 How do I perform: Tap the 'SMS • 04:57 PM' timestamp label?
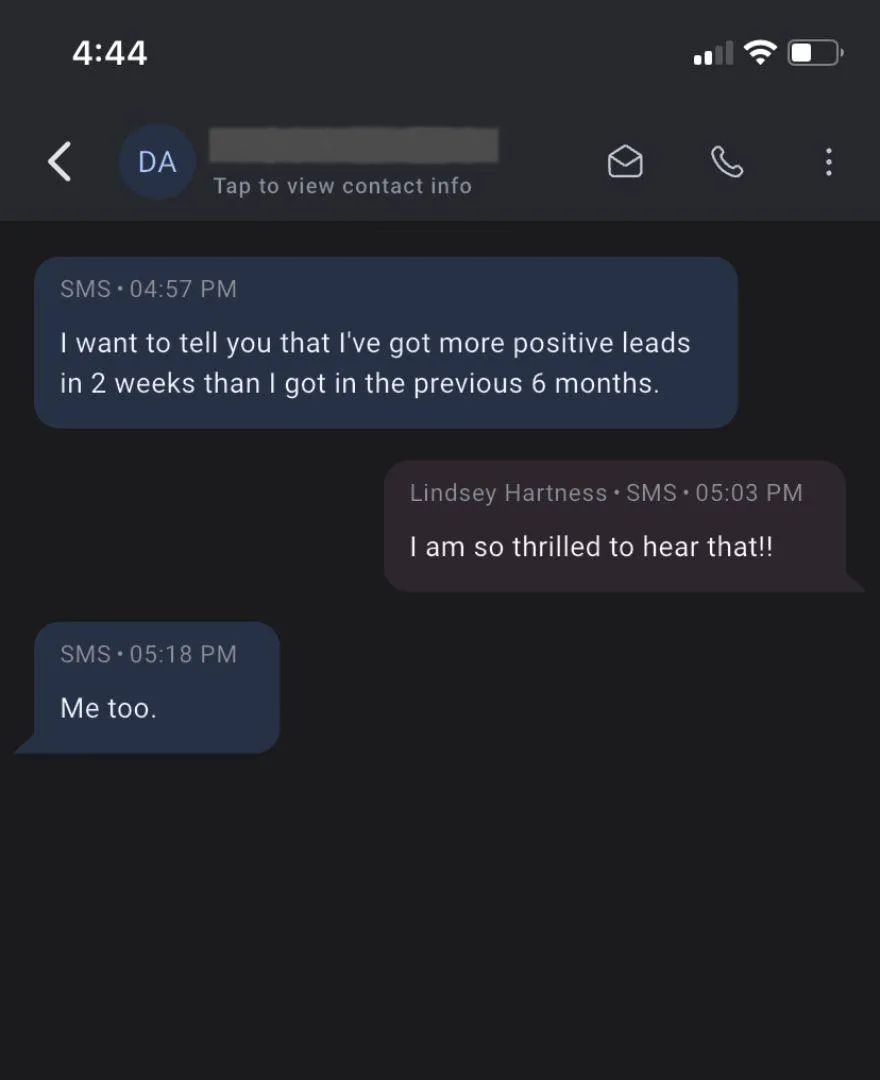click(148, 289)
